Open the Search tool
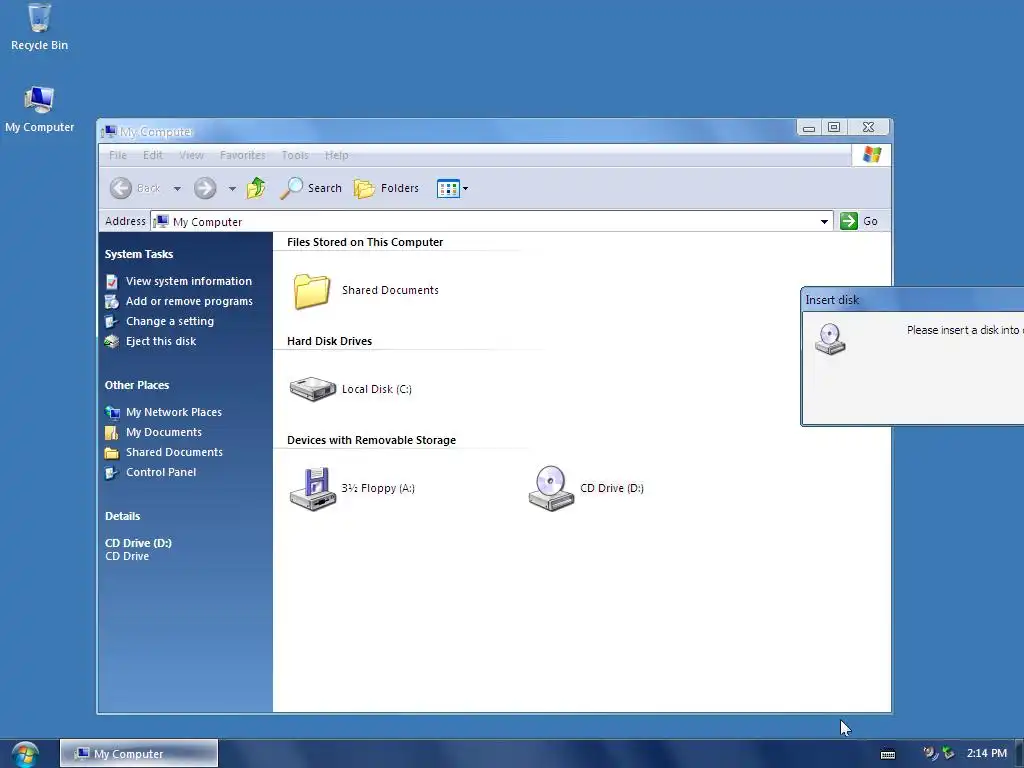Viewport: 1024px width, 768px height. click(x=311, y=188)
